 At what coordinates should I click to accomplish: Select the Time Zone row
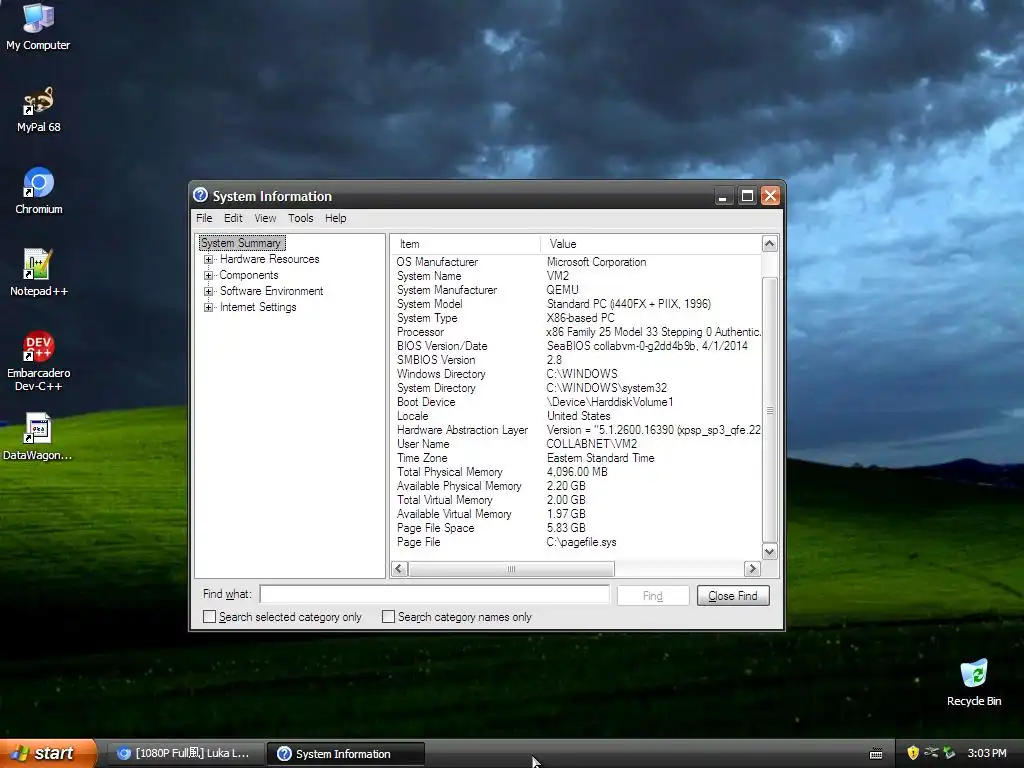[x=577, y=458]
